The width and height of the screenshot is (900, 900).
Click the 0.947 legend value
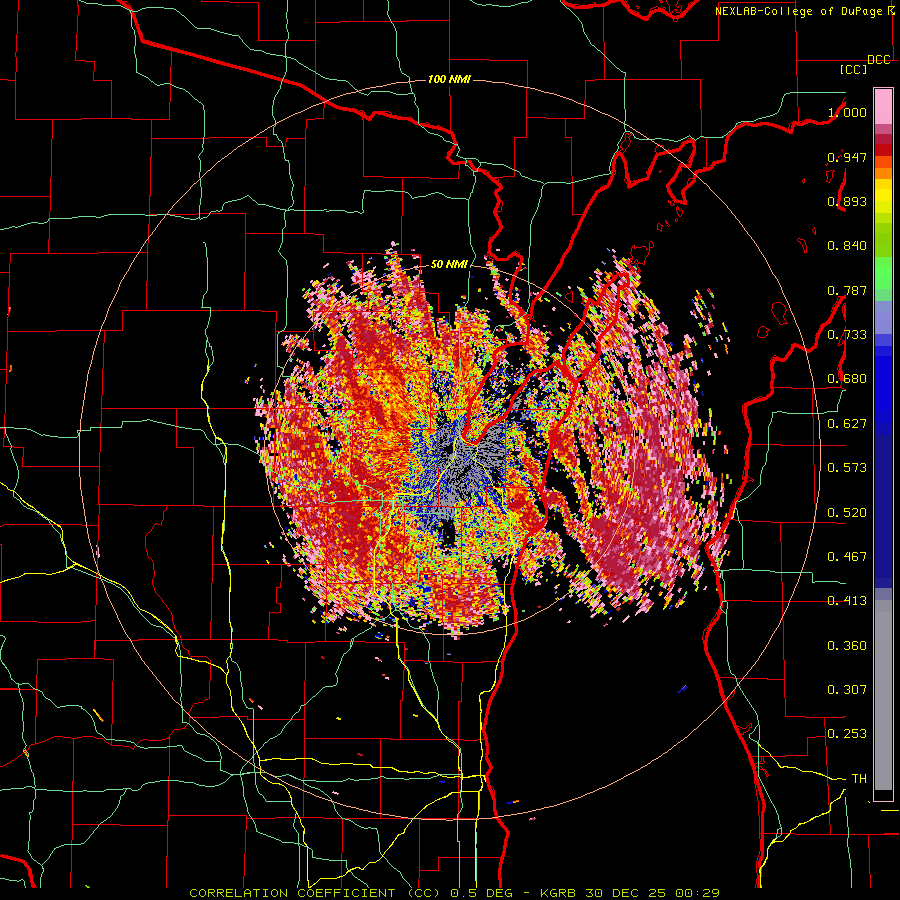[847, 157]
